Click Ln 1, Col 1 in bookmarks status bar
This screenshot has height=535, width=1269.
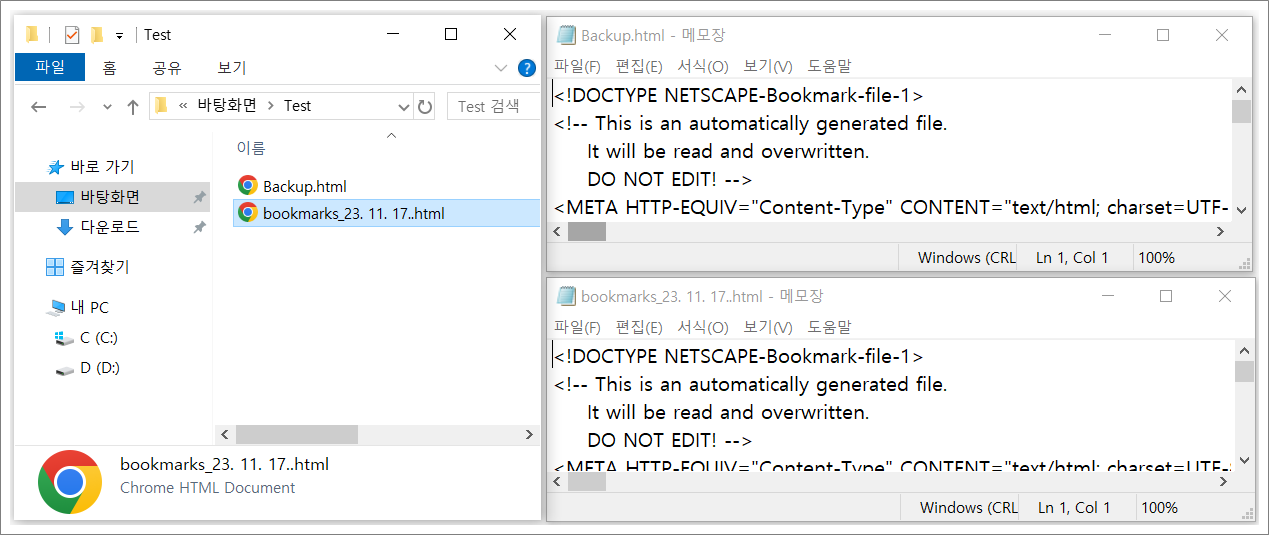(1074, 508)
